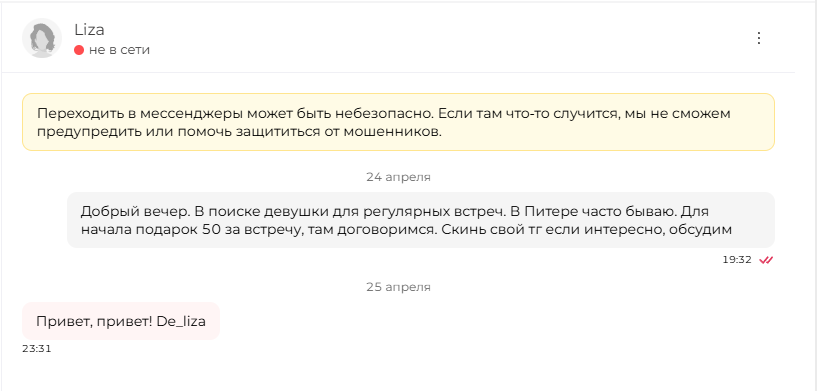Select the yellow messenger safety warning banner
The image size is (817, 391).
[398, 122]
